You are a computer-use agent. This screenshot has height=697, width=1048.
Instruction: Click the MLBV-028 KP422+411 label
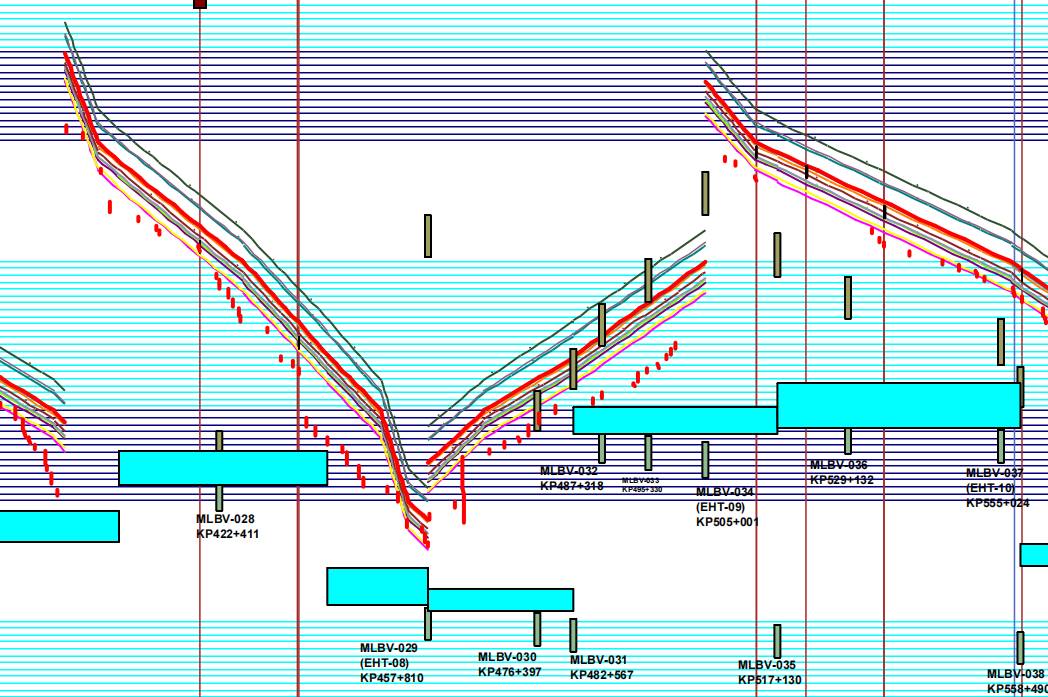click(x=227, y=526)
